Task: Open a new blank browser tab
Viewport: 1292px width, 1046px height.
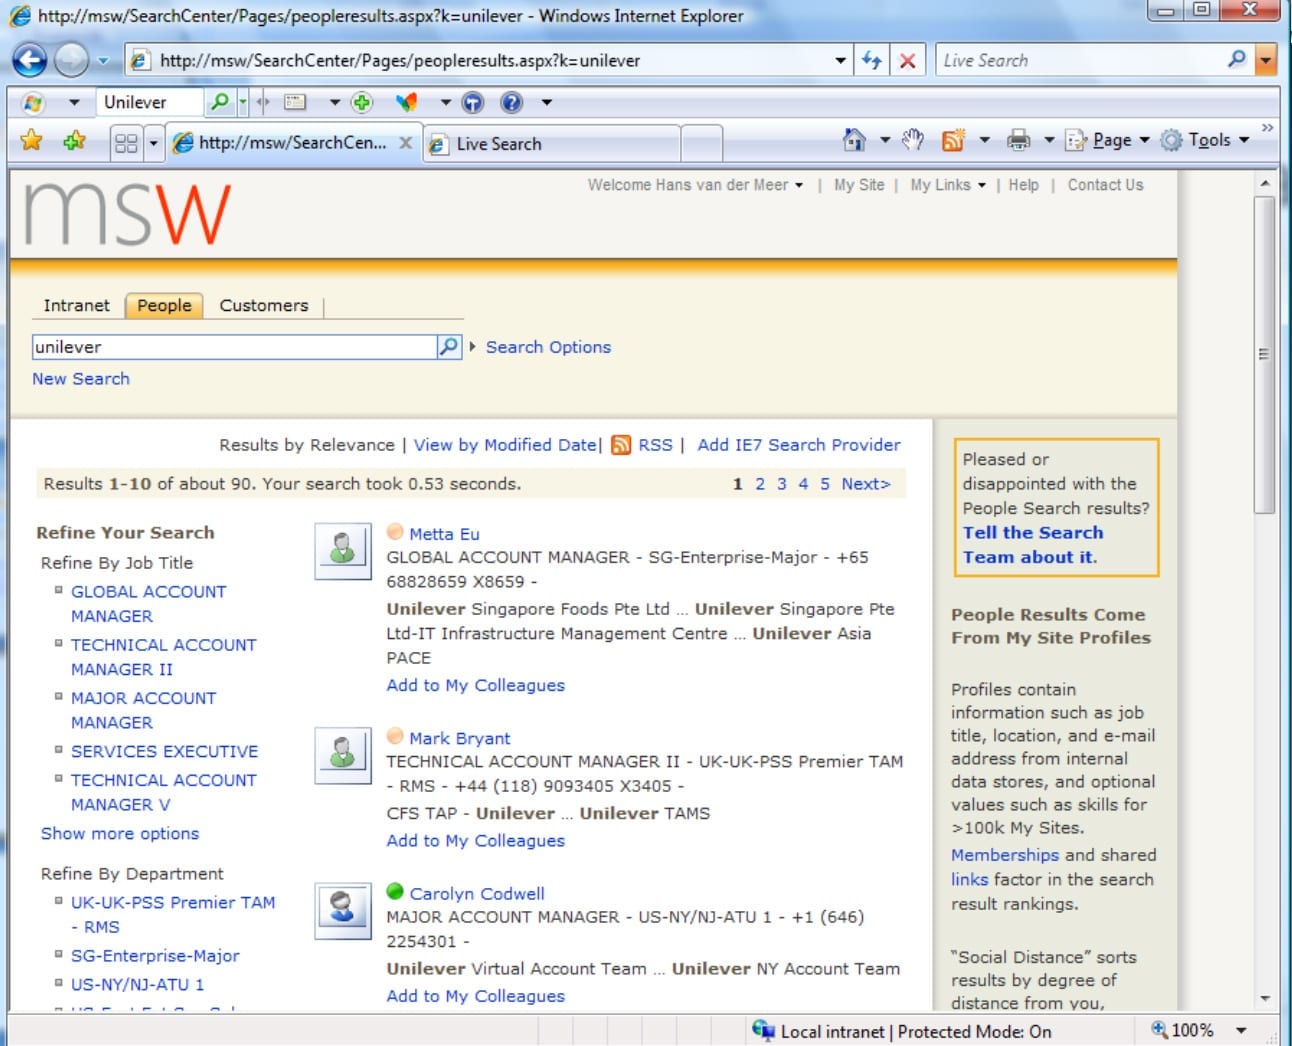Action: click(702, 144)
